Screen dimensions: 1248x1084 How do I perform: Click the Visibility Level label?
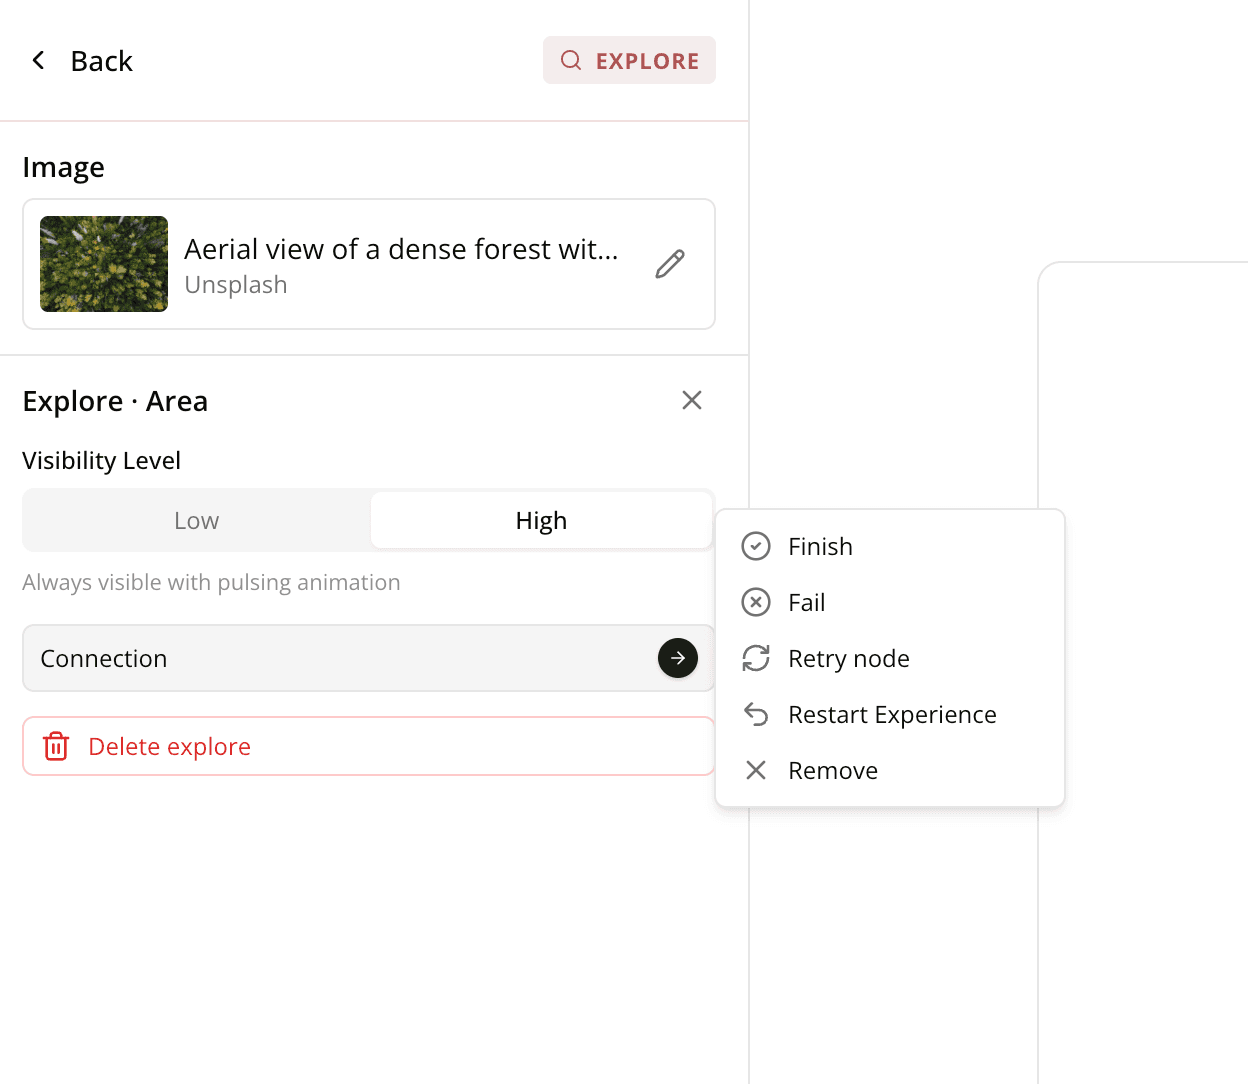coord(101,460)
